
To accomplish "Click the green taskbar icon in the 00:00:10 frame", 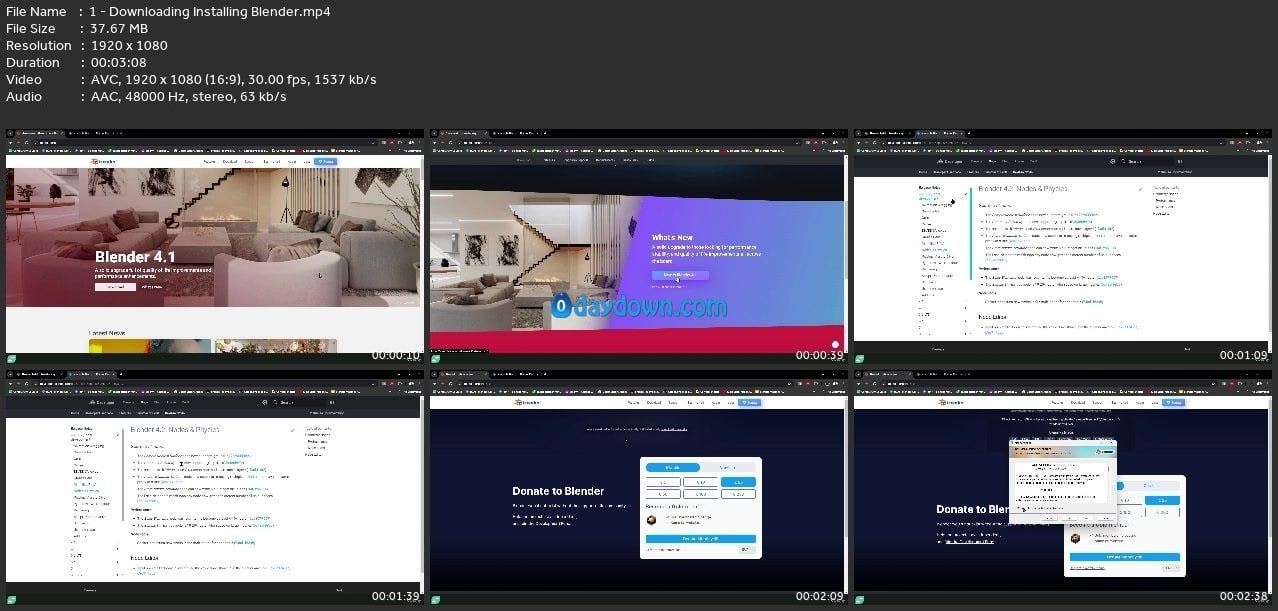I will click(12, 358).
